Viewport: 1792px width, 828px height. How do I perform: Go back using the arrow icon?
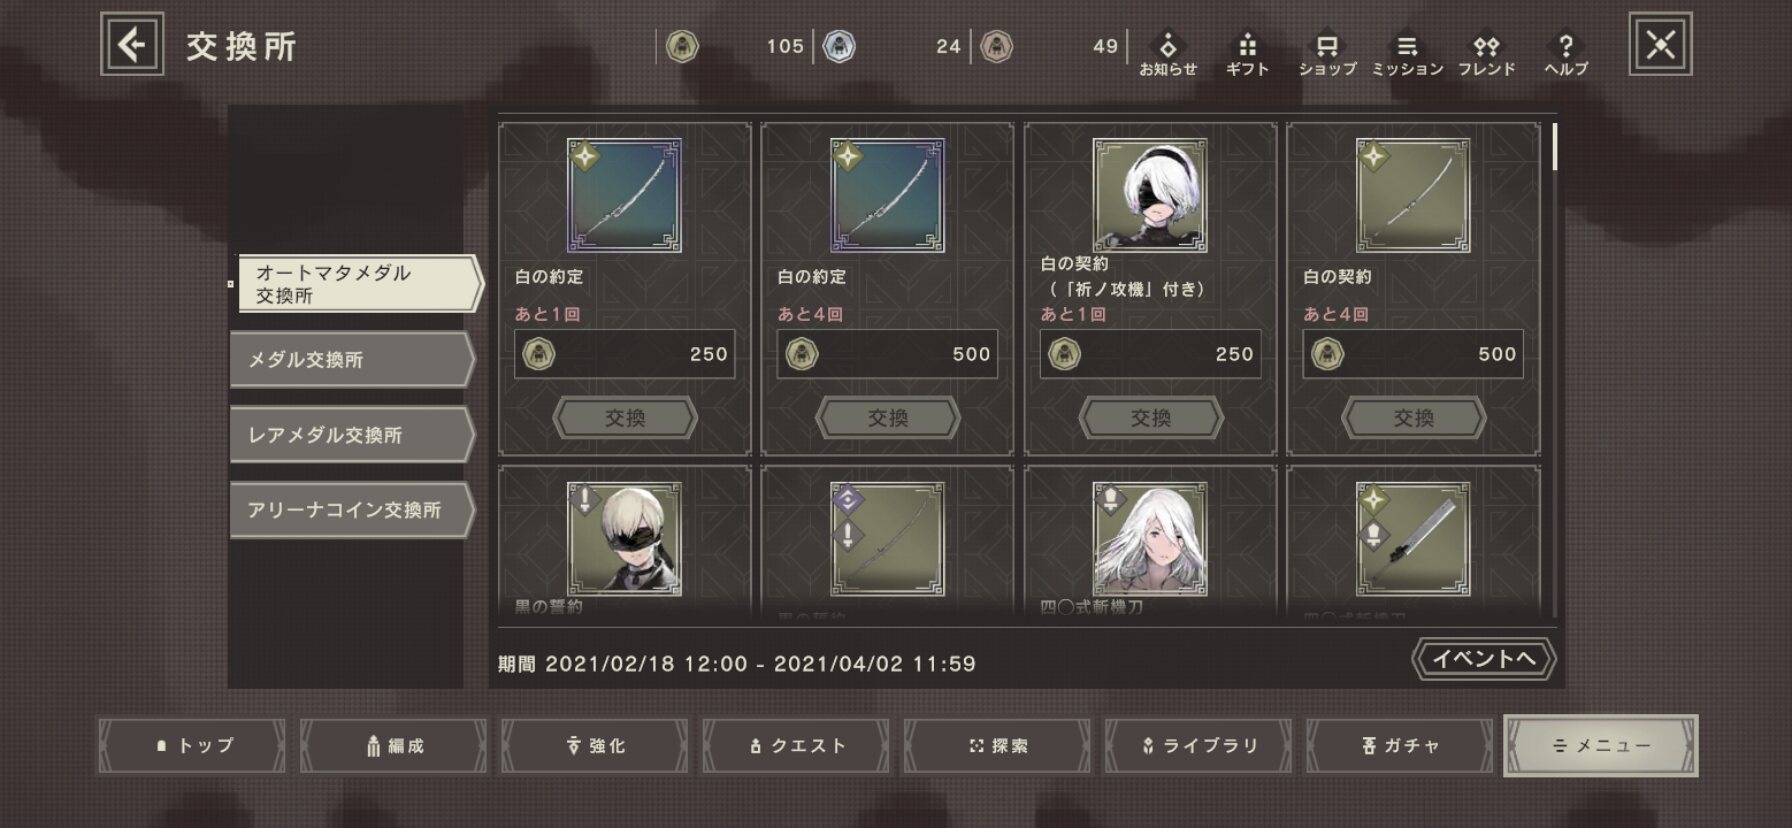click(x=132, y=44)
